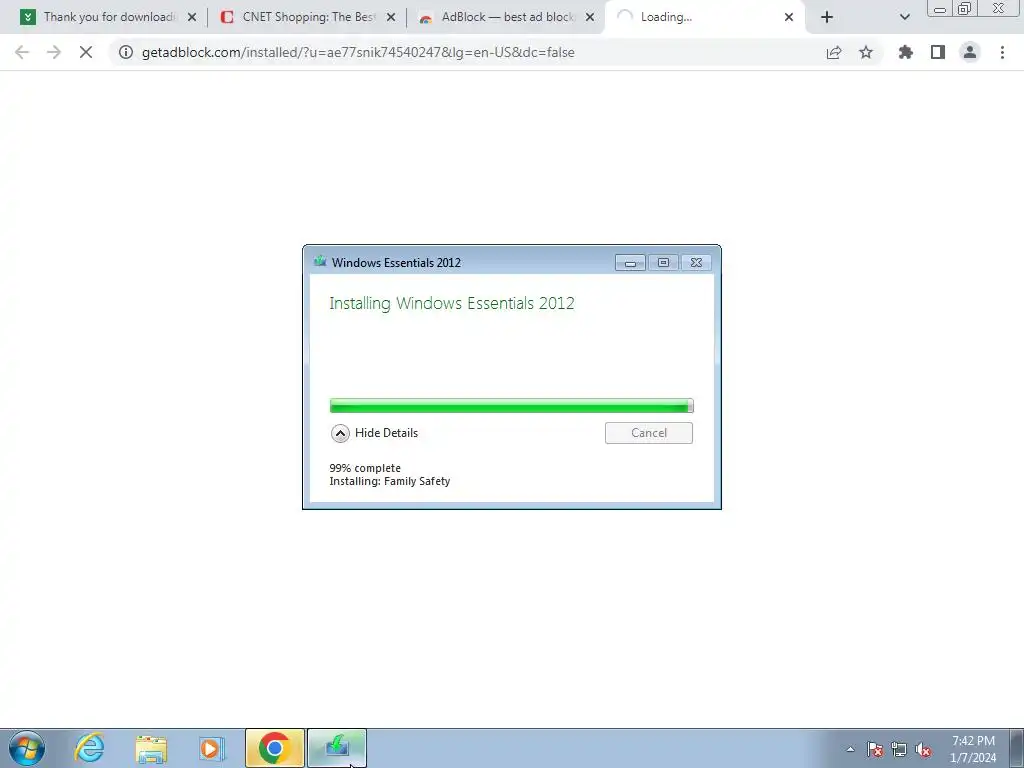Expand the tab search dropdown arrow
1024x768 pixels.
coord(904,17)
